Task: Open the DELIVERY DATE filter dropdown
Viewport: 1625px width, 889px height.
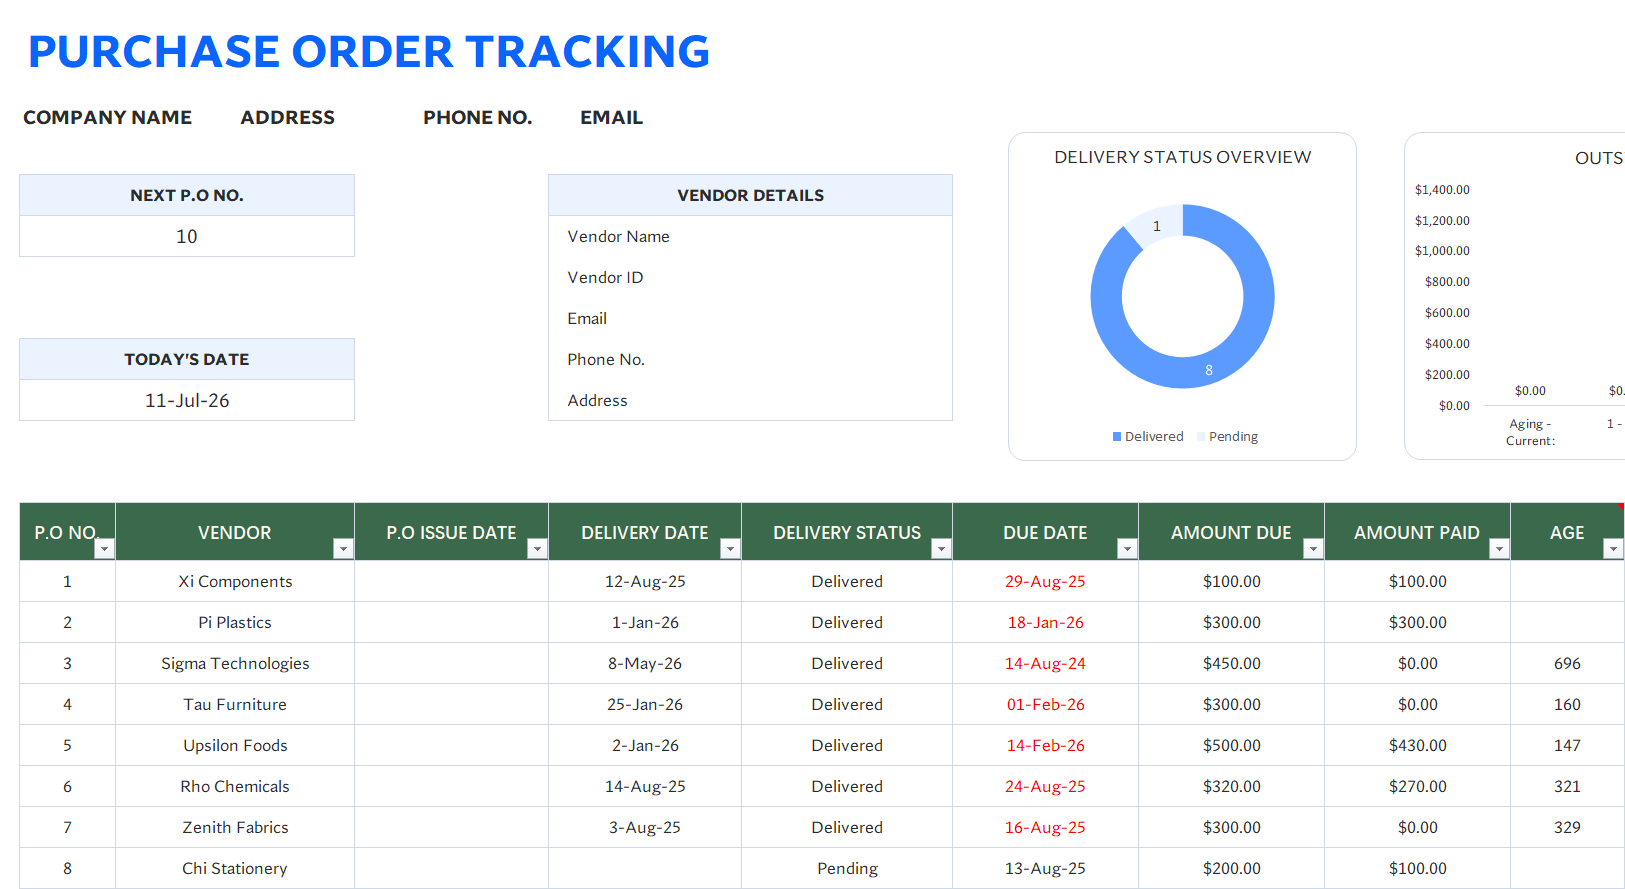Action: coord(730,548)
